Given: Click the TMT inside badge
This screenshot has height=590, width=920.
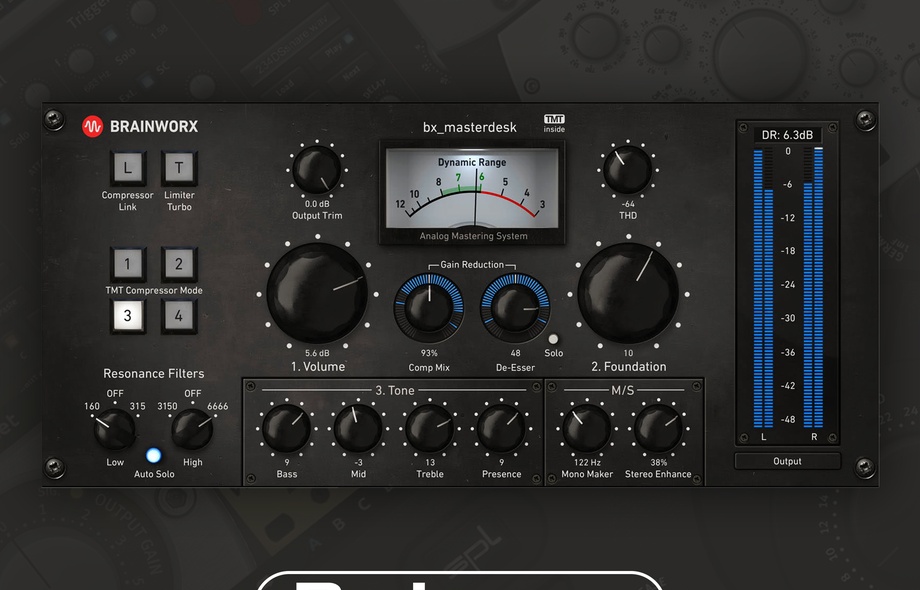Looking at the screenshot, I should 554,123.
